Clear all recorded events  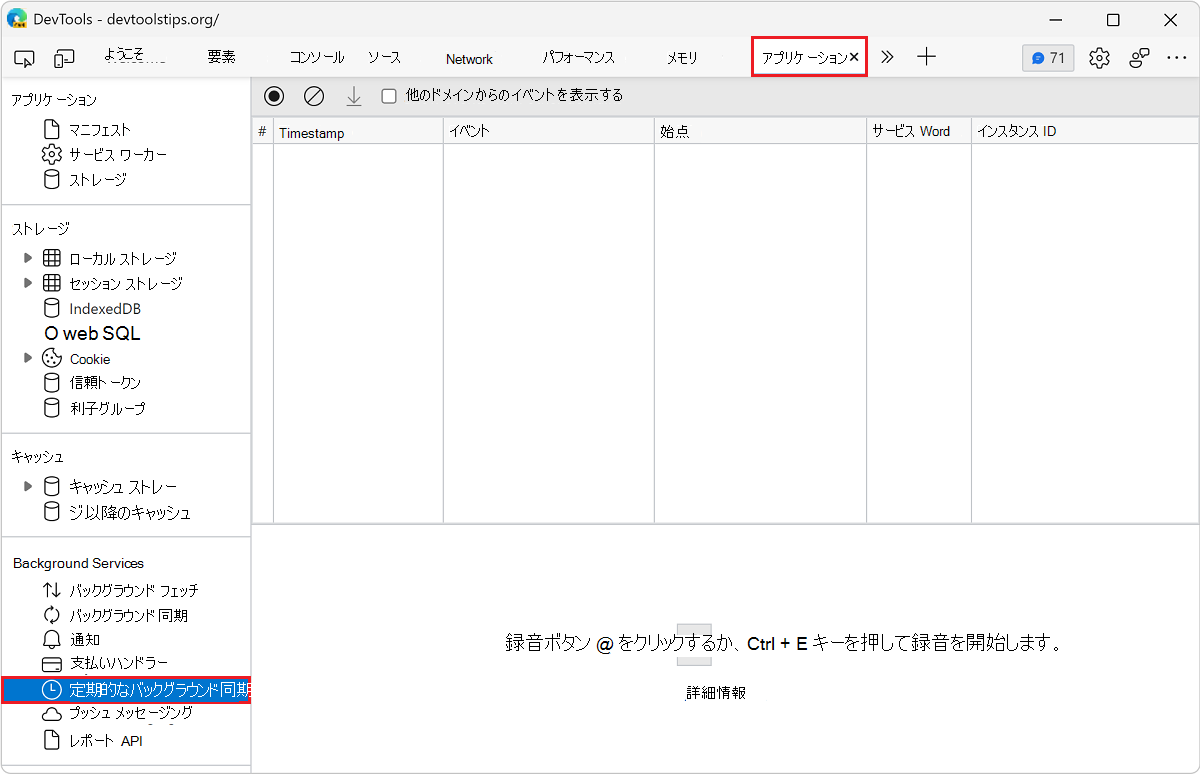point(314,95)
